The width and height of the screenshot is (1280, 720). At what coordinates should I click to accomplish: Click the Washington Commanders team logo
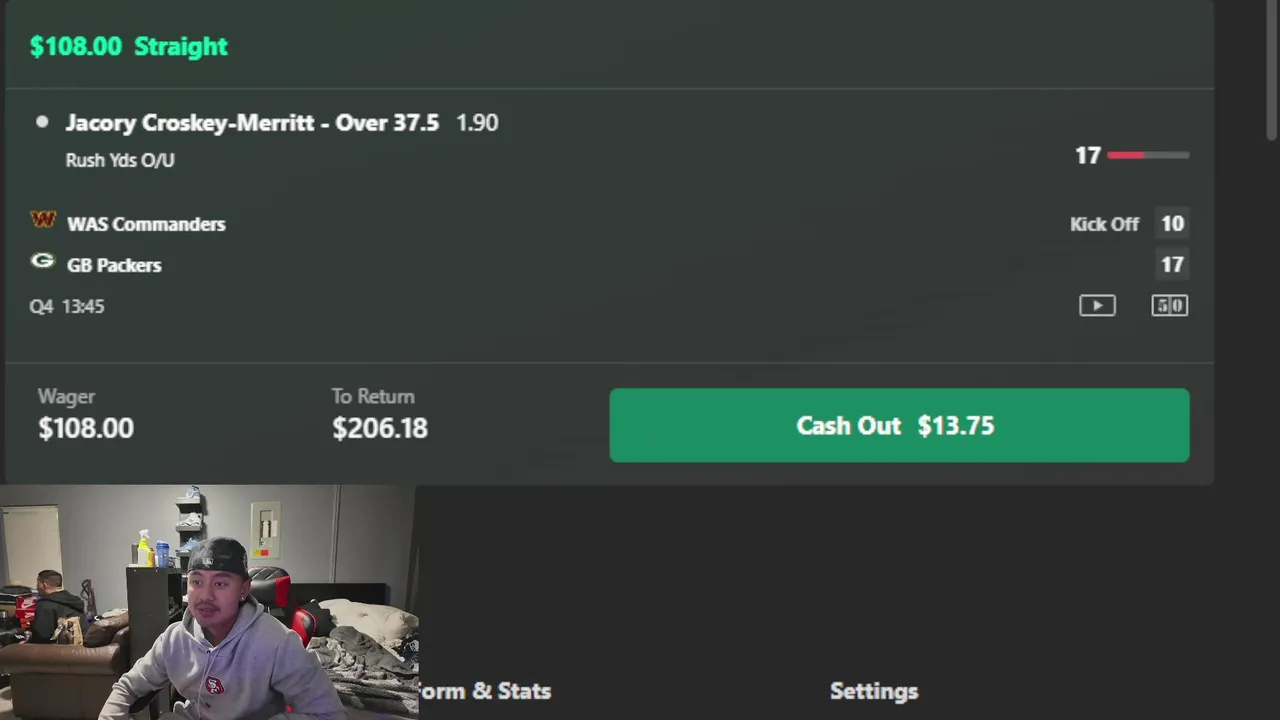[43, 220]
